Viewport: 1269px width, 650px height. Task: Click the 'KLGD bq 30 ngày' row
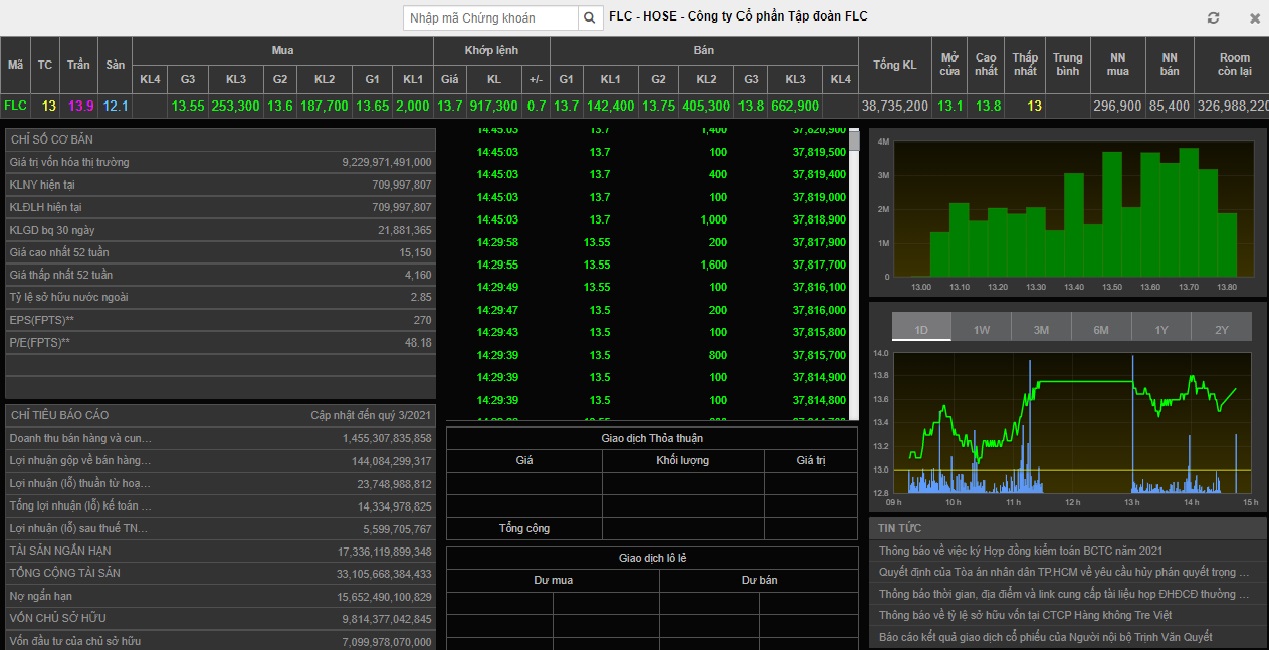pos(221,229)
